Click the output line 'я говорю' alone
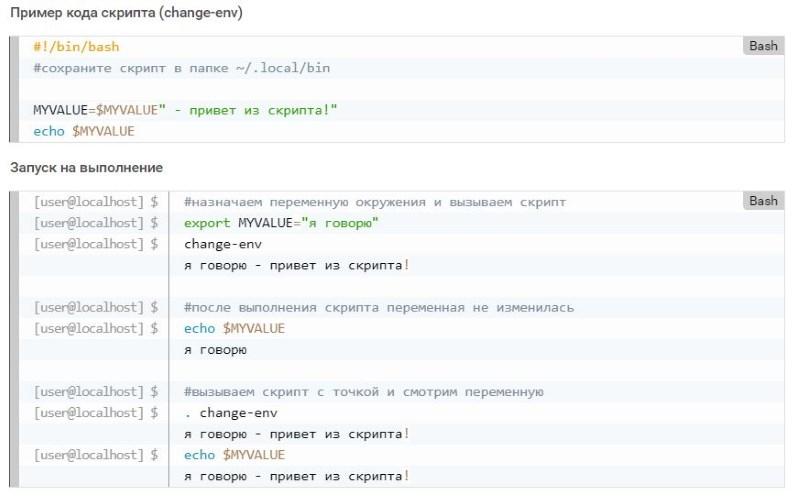800x497 pixels. (x=215, y=350)
